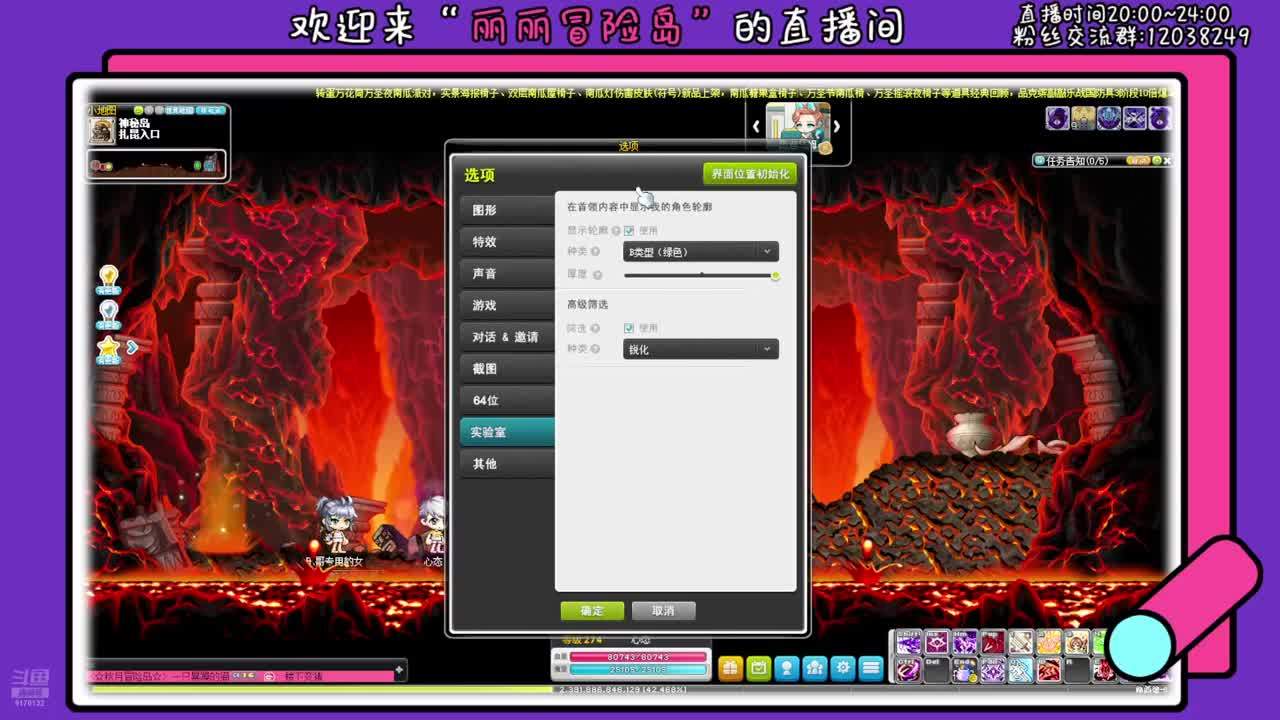Open the gear settings icon in menu bar
Image resolution: width=1280 pixels, height=720 pixels.
(x=843, y=668)
